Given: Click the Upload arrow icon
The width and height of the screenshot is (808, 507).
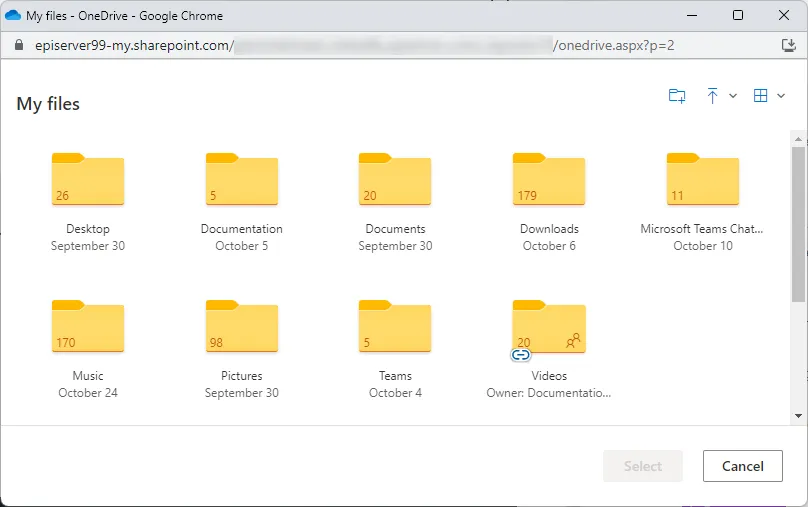Looking at the screenshot, I should click(x=712, y=96).
